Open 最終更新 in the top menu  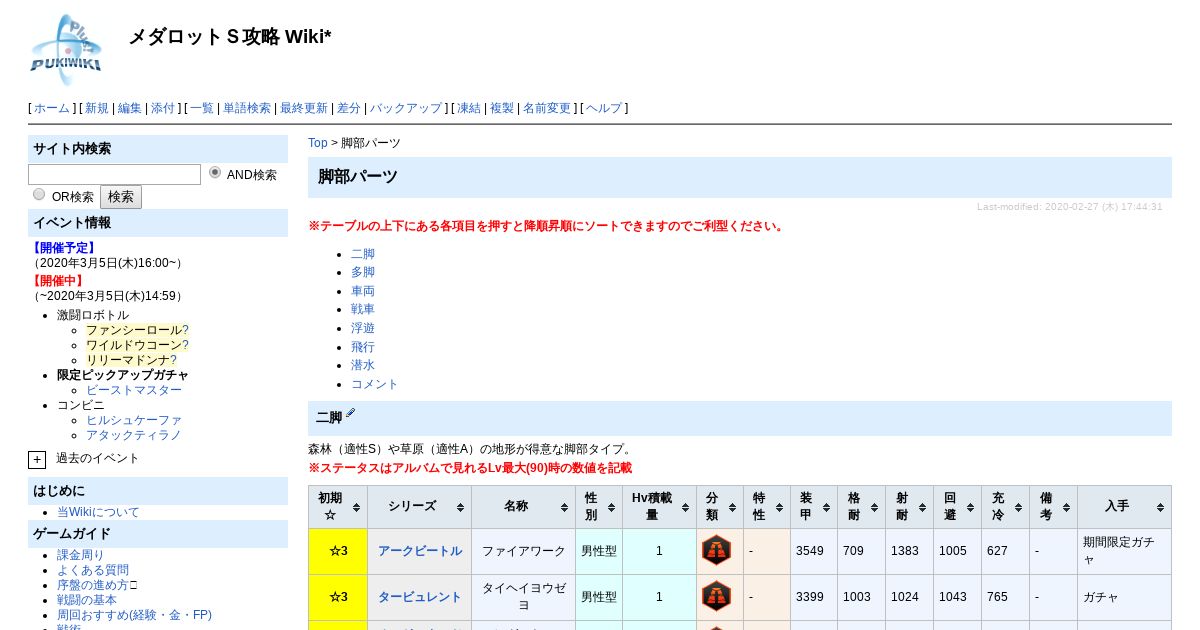coord(304,108)
